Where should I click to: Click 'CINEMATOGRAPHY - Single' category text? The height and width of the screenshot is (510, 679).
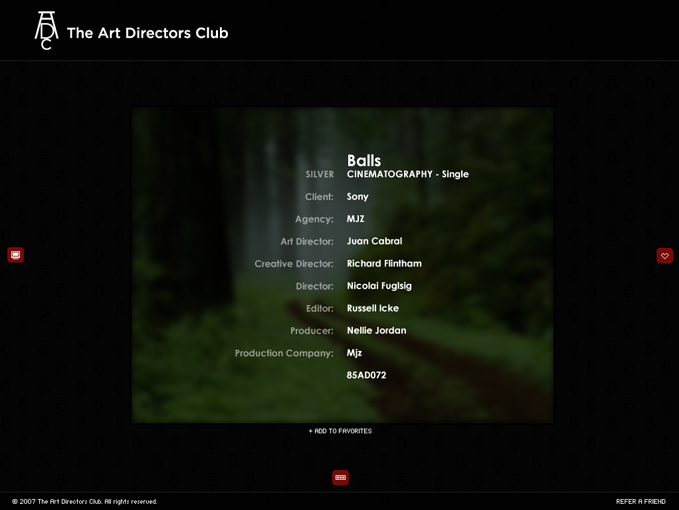[407, 174]
